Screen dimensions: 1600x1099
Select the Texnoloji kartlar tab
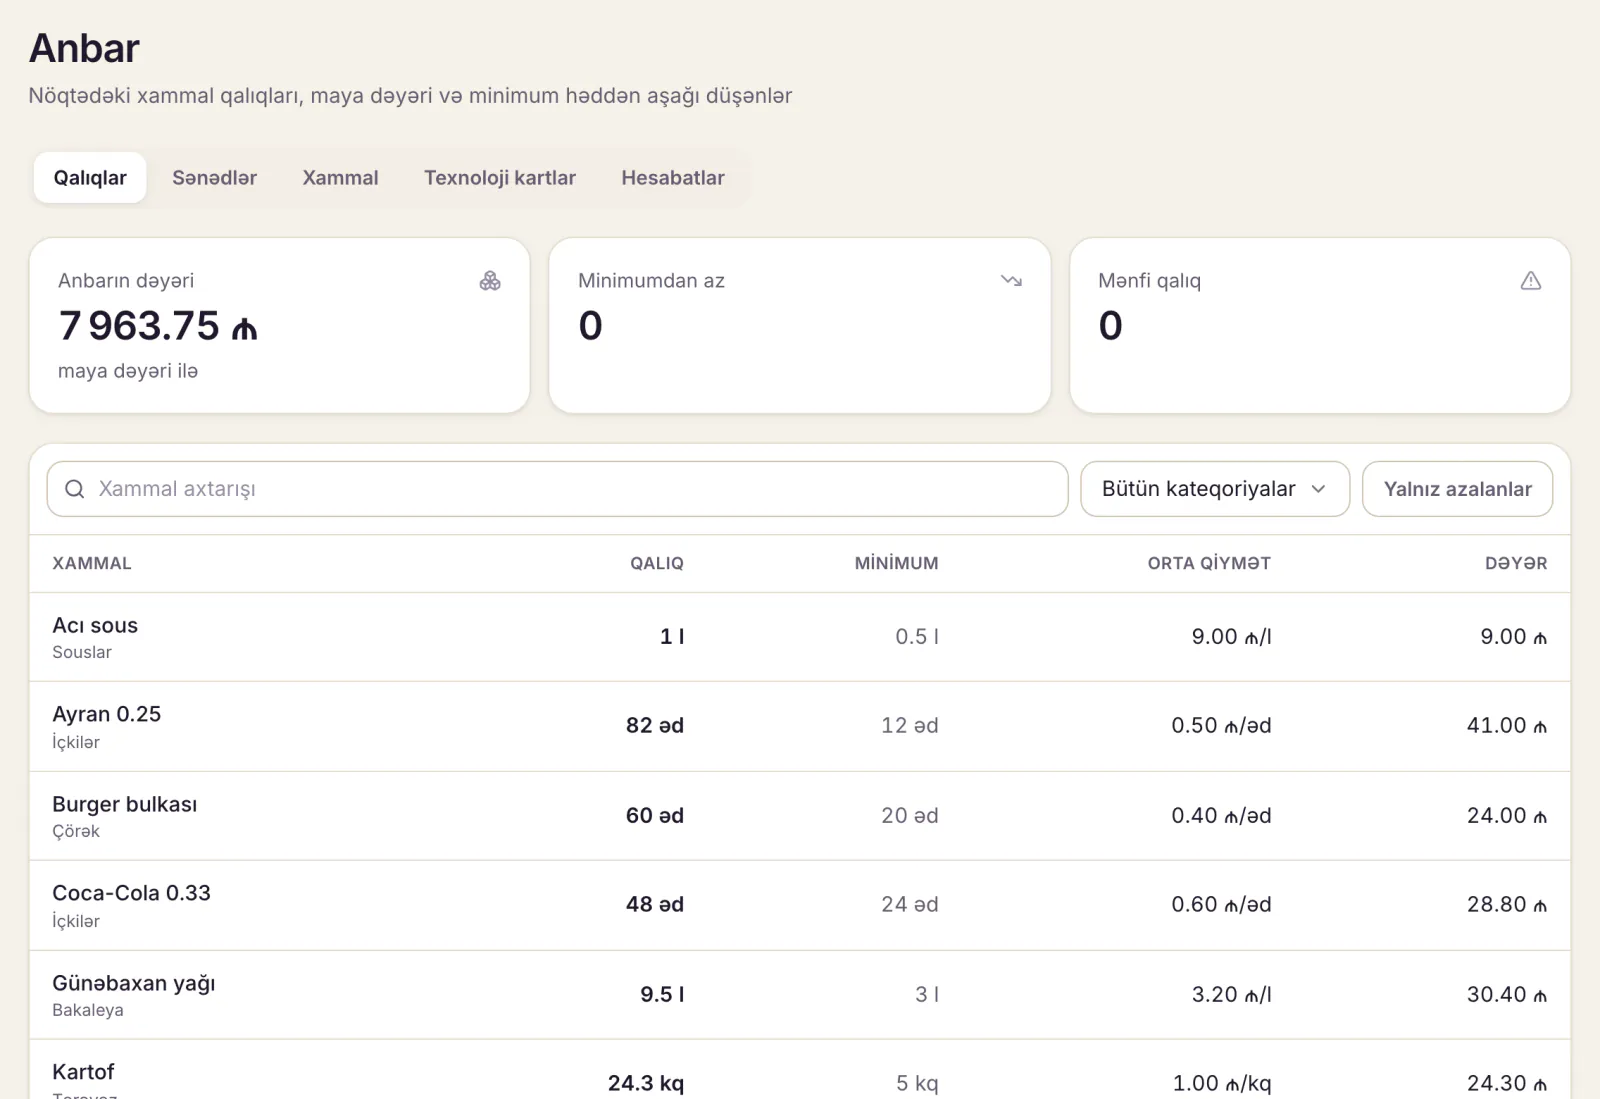point(500,178)
